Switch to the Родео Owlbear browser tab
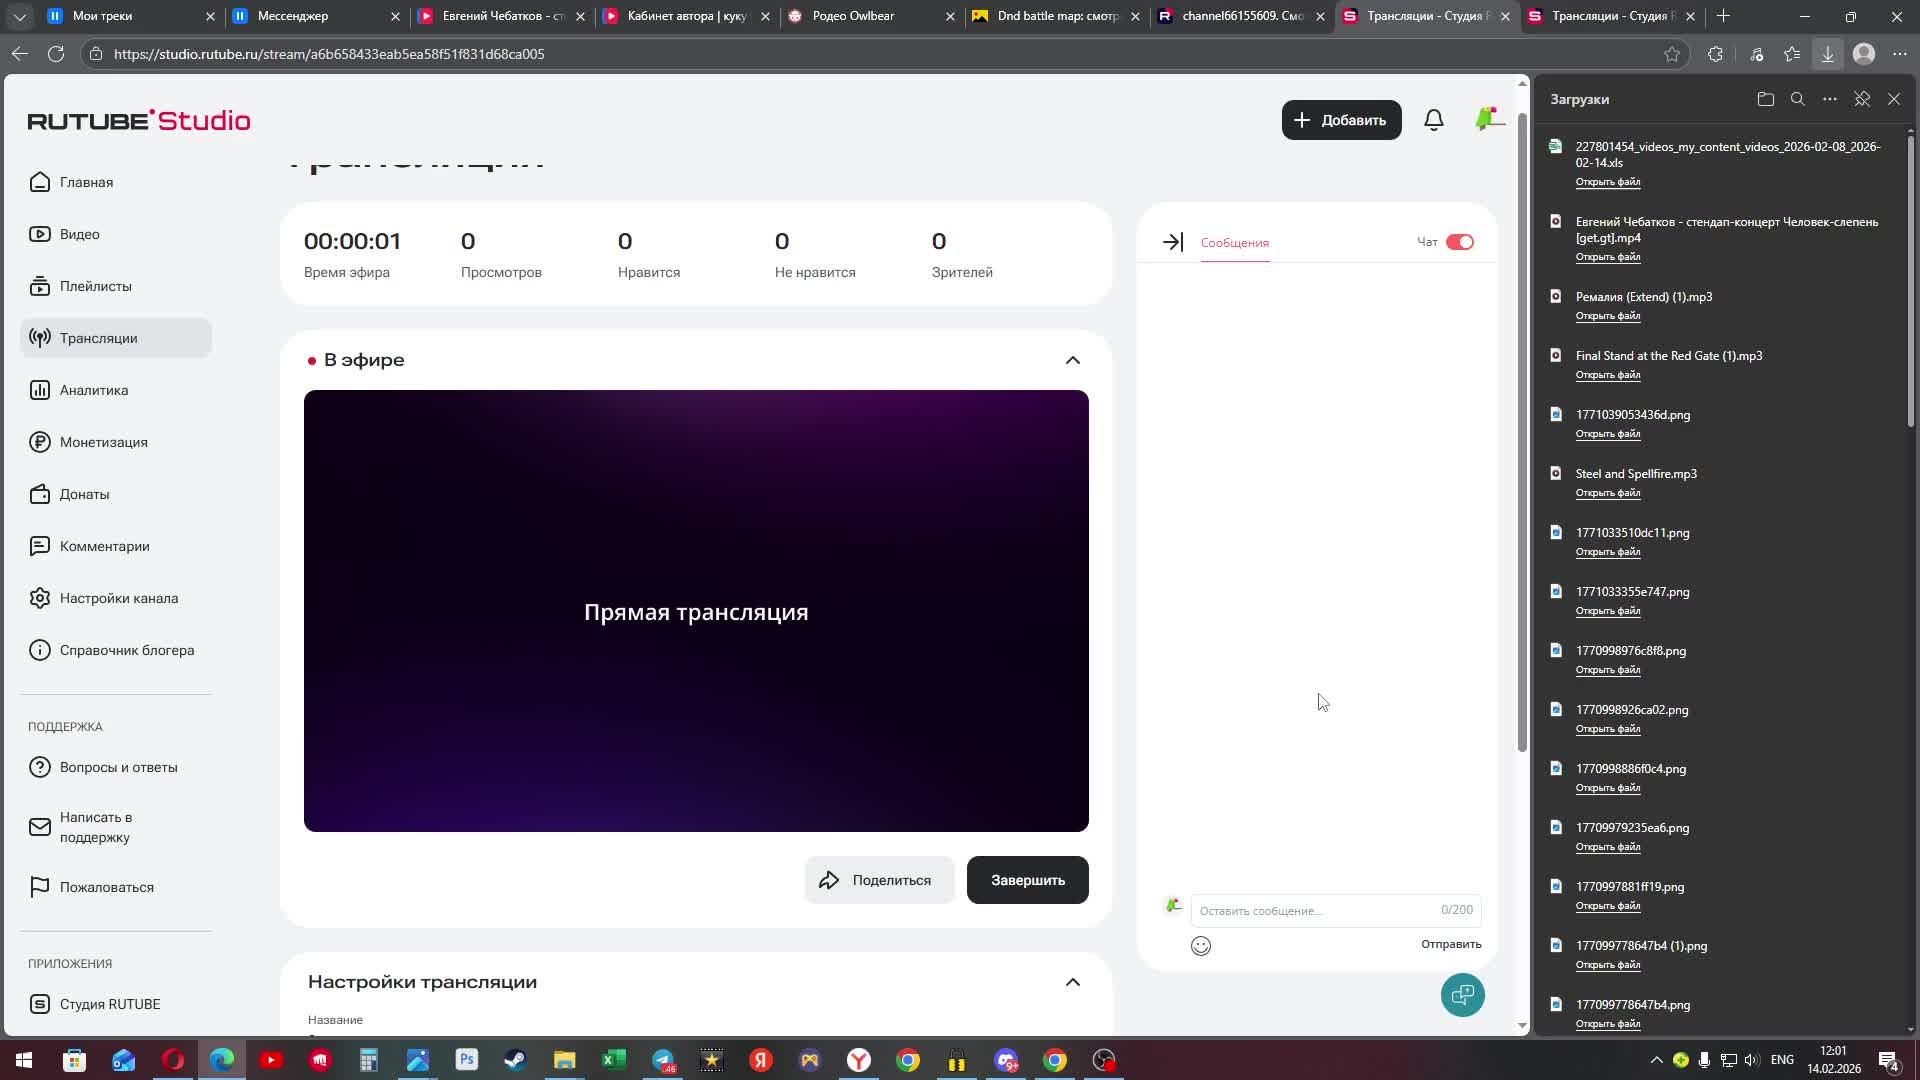1920x1080 pixels. 853,16
